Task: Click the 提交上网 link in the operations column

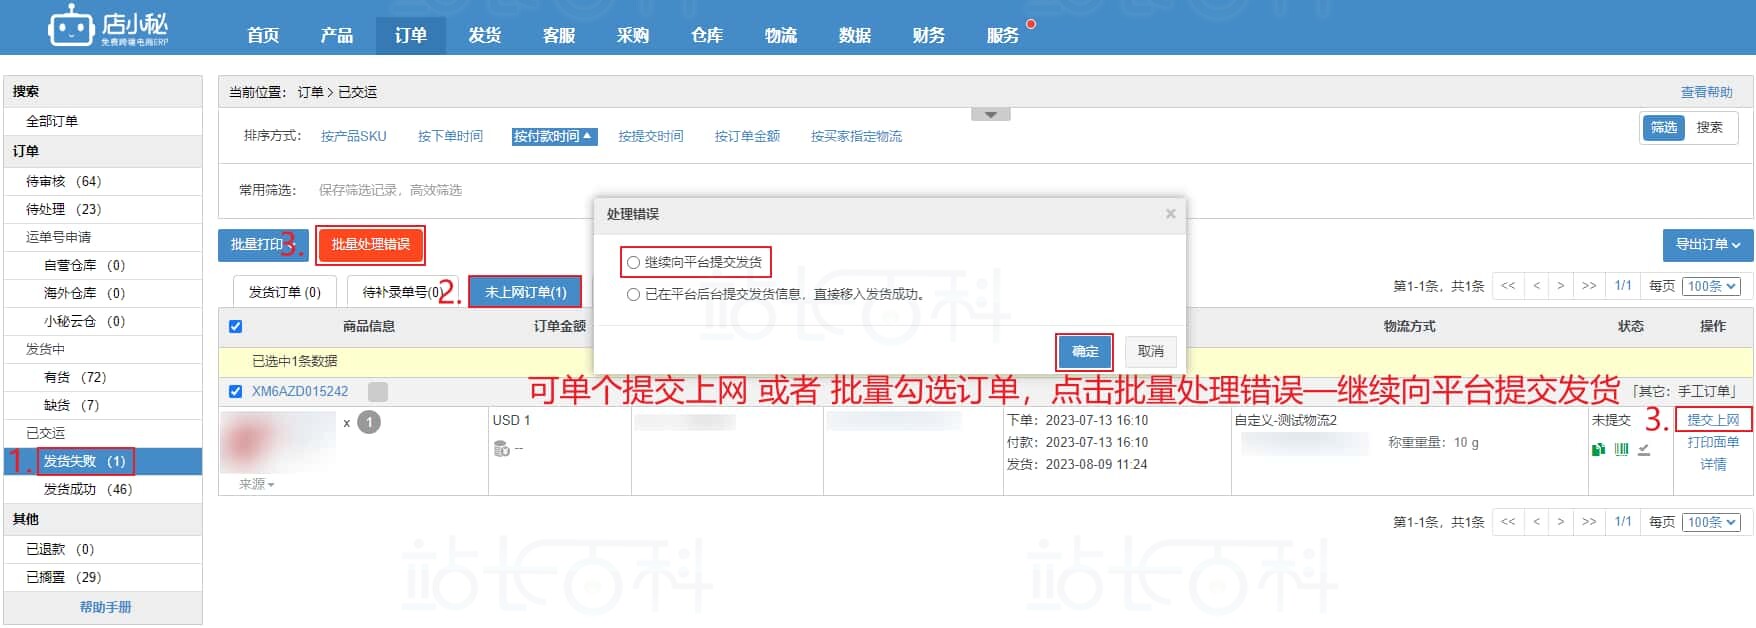Action: pyautogui.click(x=1713, y=420)
